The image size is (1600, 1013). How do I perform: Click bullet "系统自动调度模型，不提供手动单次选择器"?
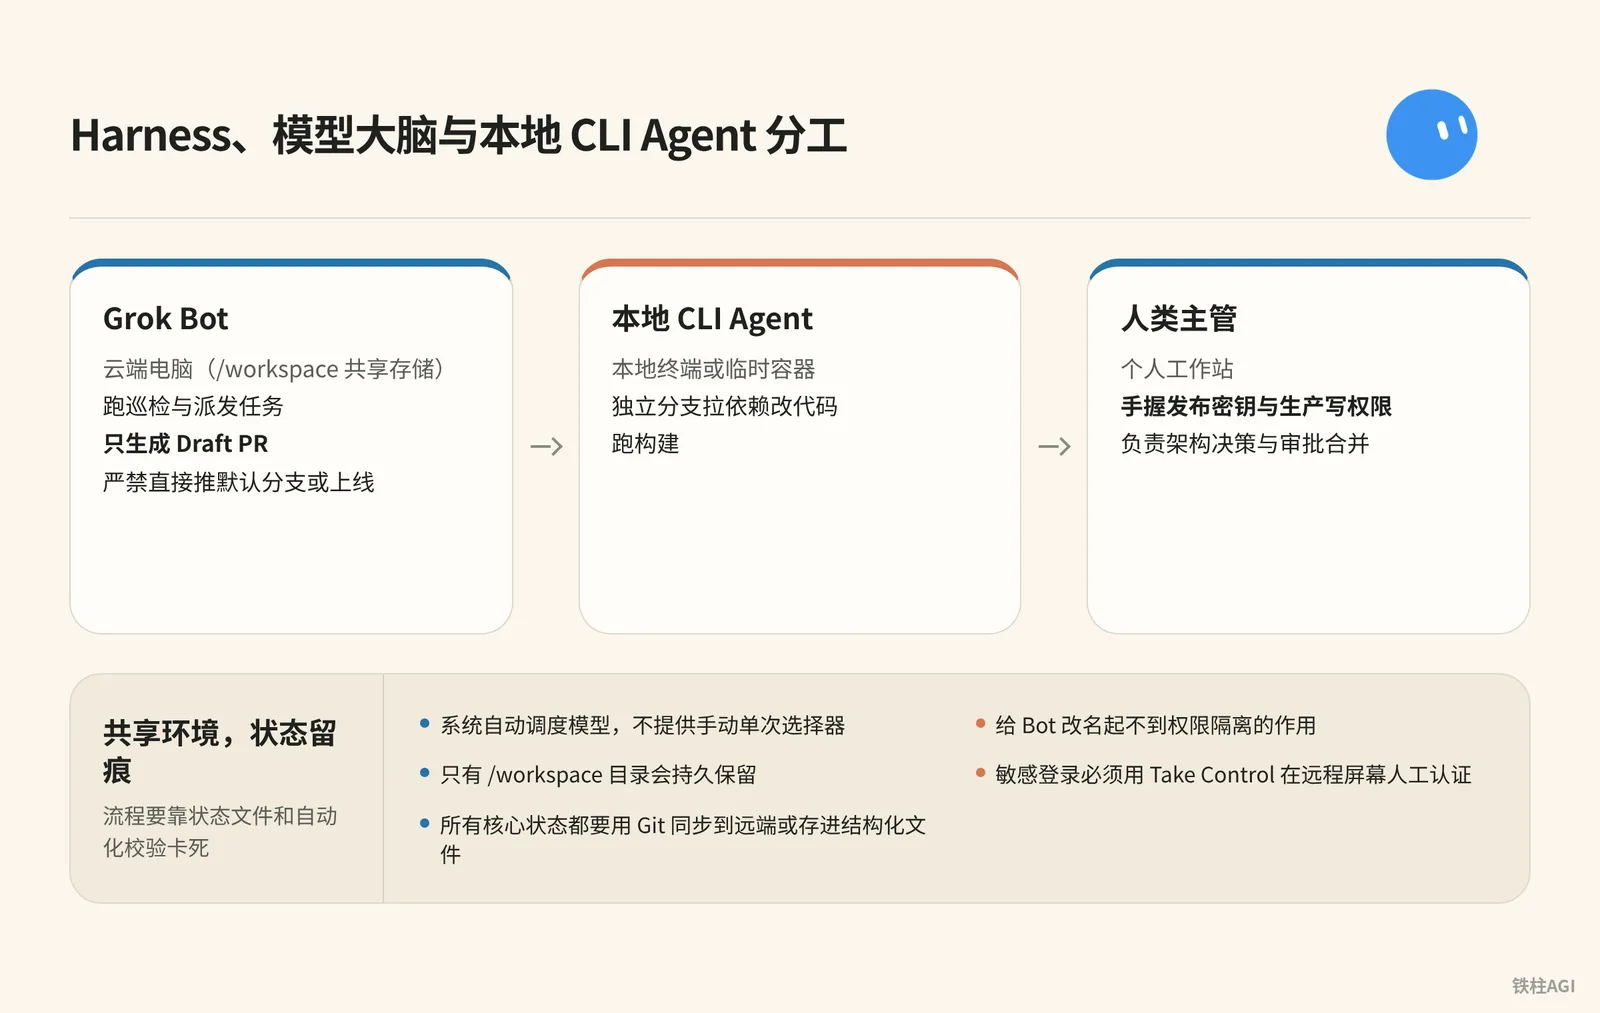(x=642, y=725)
